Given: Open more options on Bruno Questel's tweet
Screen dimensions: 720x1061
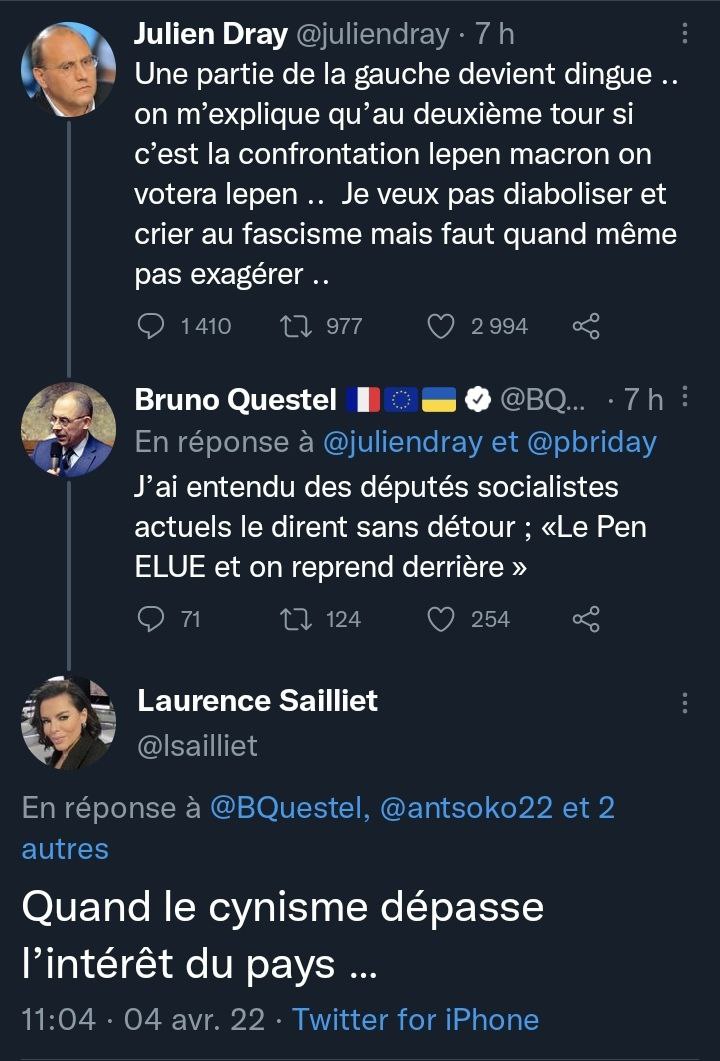Looking at the screenshot, I should (x=685, y=398).
